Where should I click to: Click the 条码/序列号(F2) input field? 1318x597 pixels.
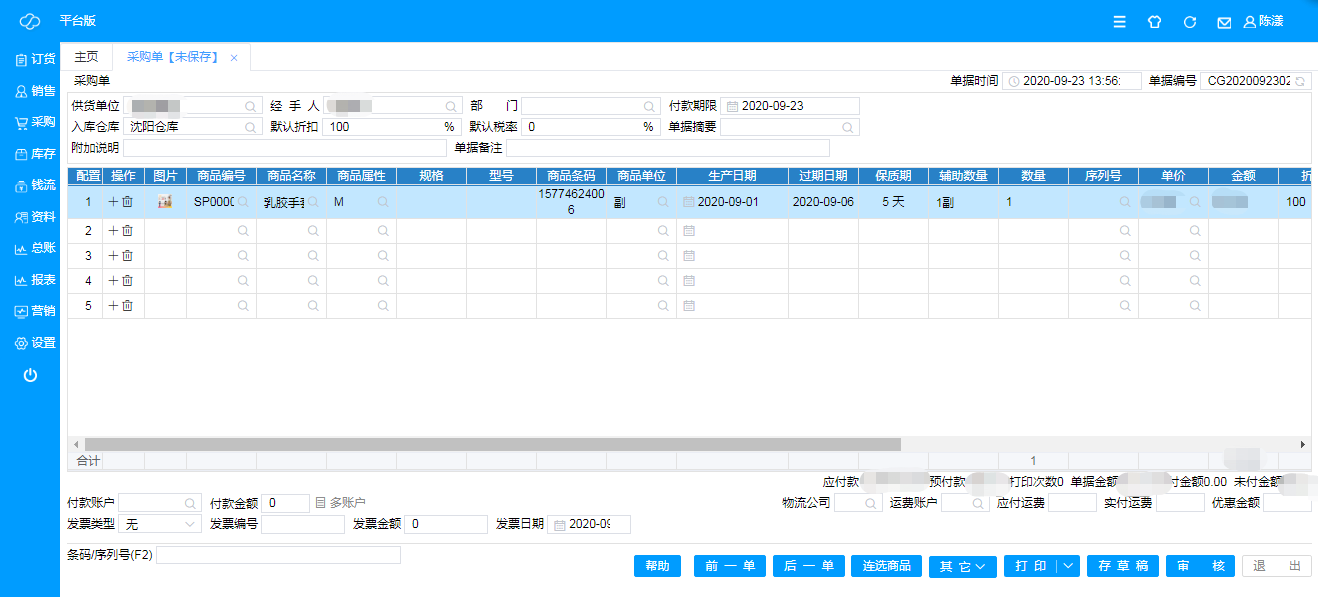pos(278,555)
